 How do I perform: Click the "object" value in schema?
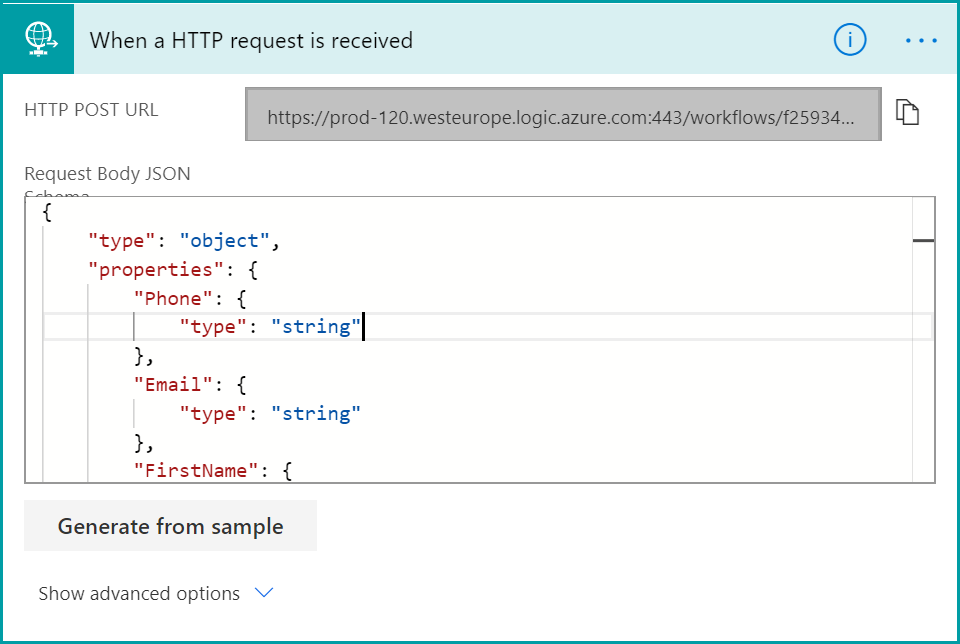(x=224, y=241)
